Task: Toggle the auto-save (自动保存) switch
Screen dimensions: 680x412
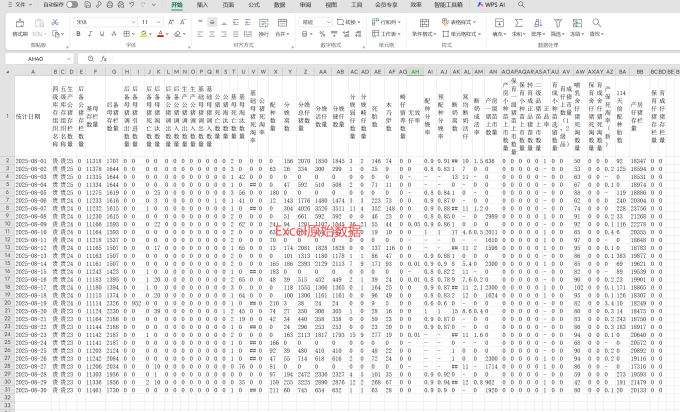Action: pos(73,5)
